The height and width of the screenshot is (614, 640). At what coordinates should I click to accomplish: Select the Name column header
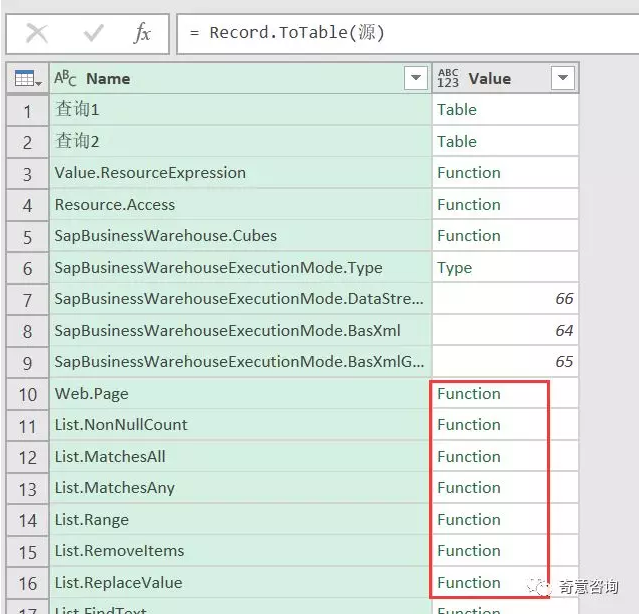pyautogui.click(x=240, y=78)
